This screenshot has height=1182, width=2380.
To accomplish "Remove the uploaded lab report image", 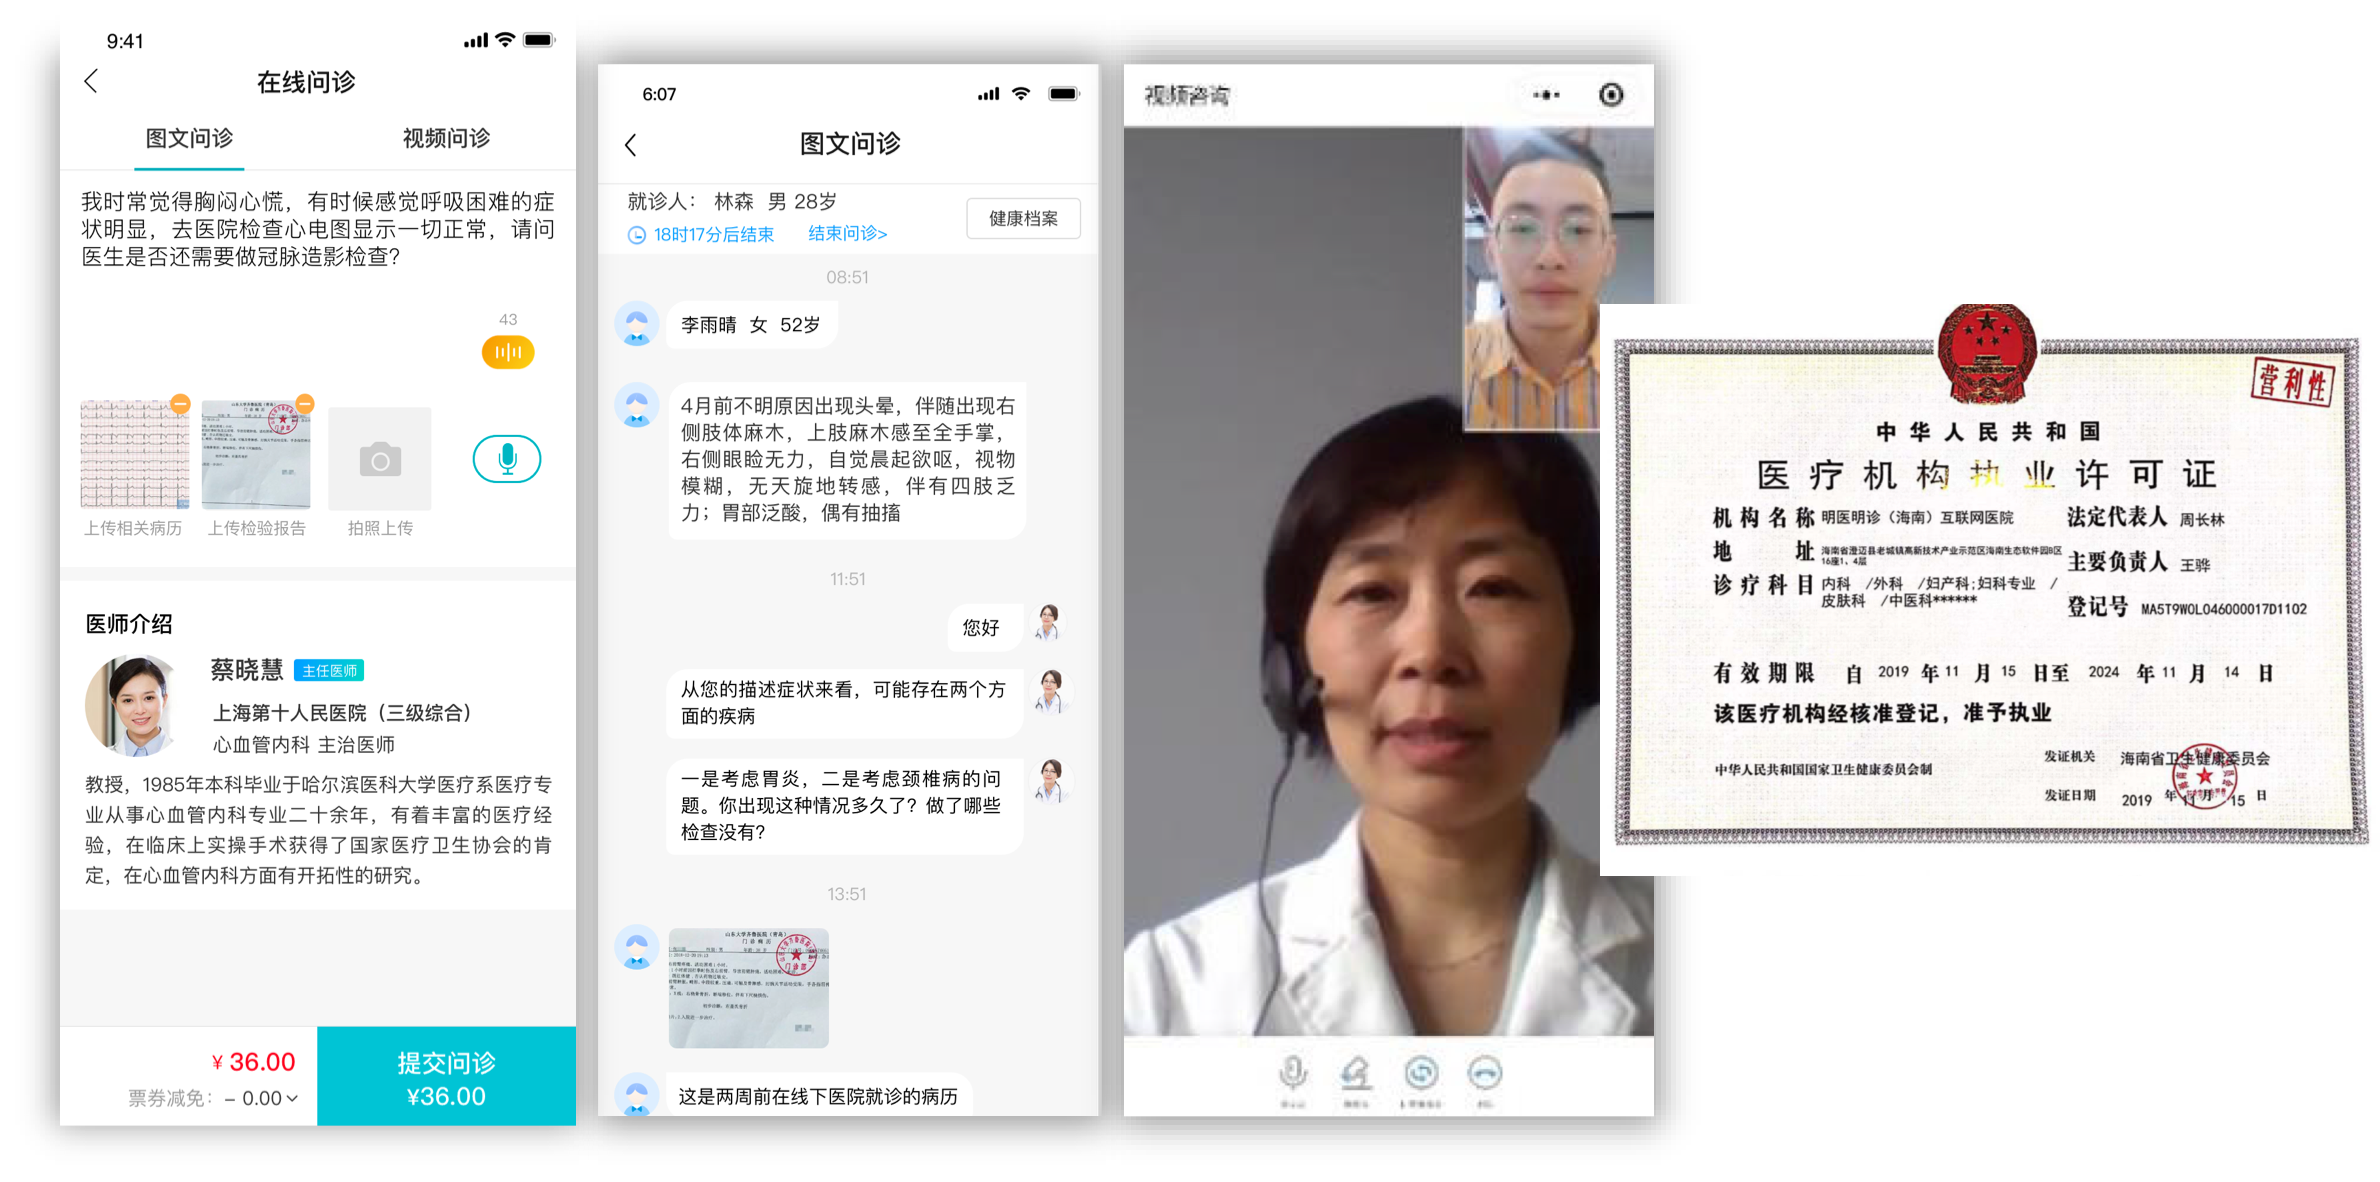I will [x=305, y=404].
